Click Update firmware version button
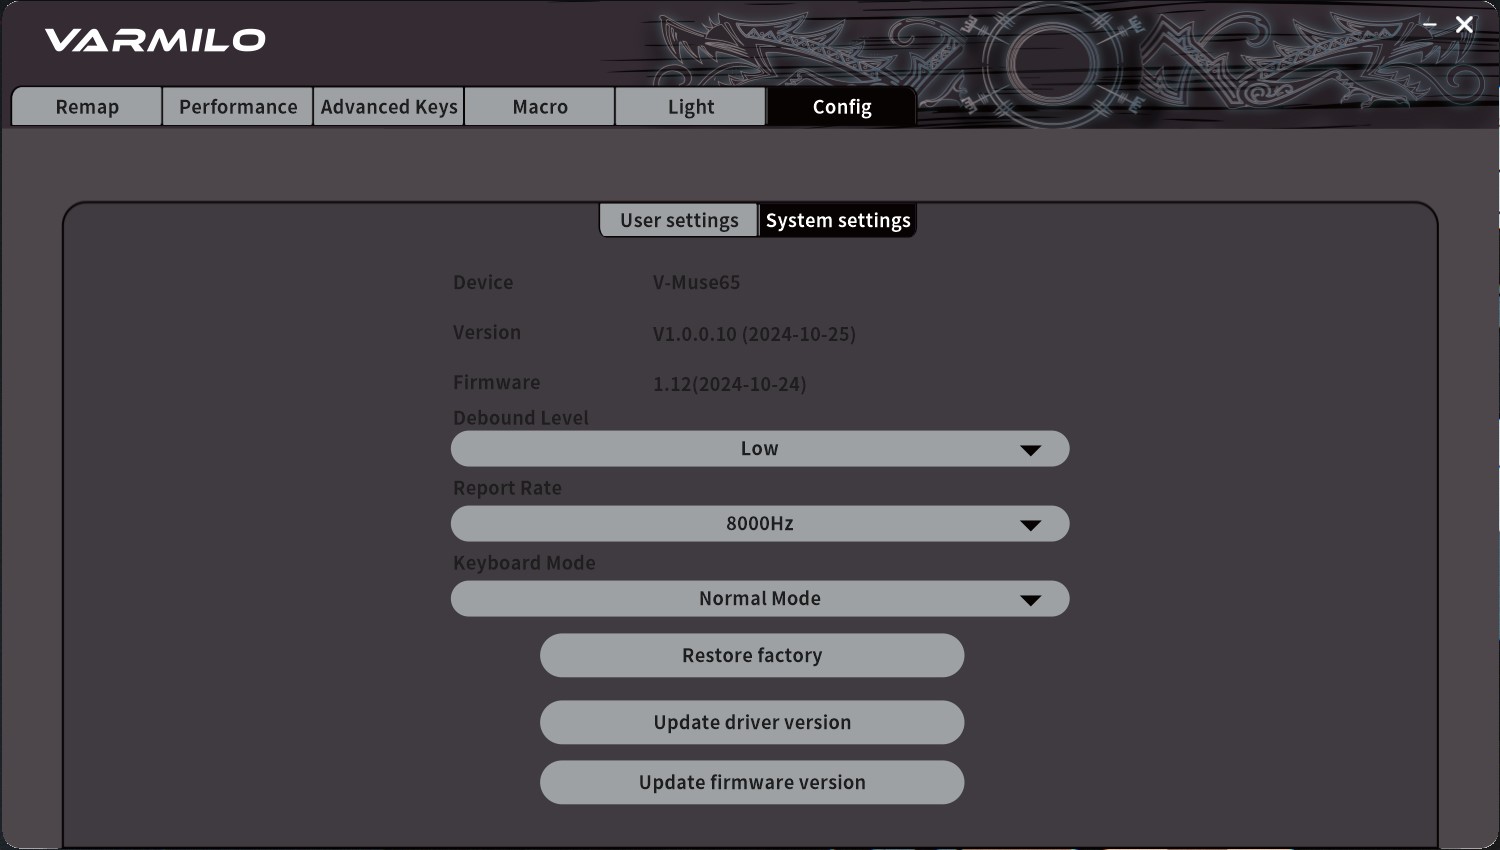Screen dimensions: 1500x850 (752, 782)
